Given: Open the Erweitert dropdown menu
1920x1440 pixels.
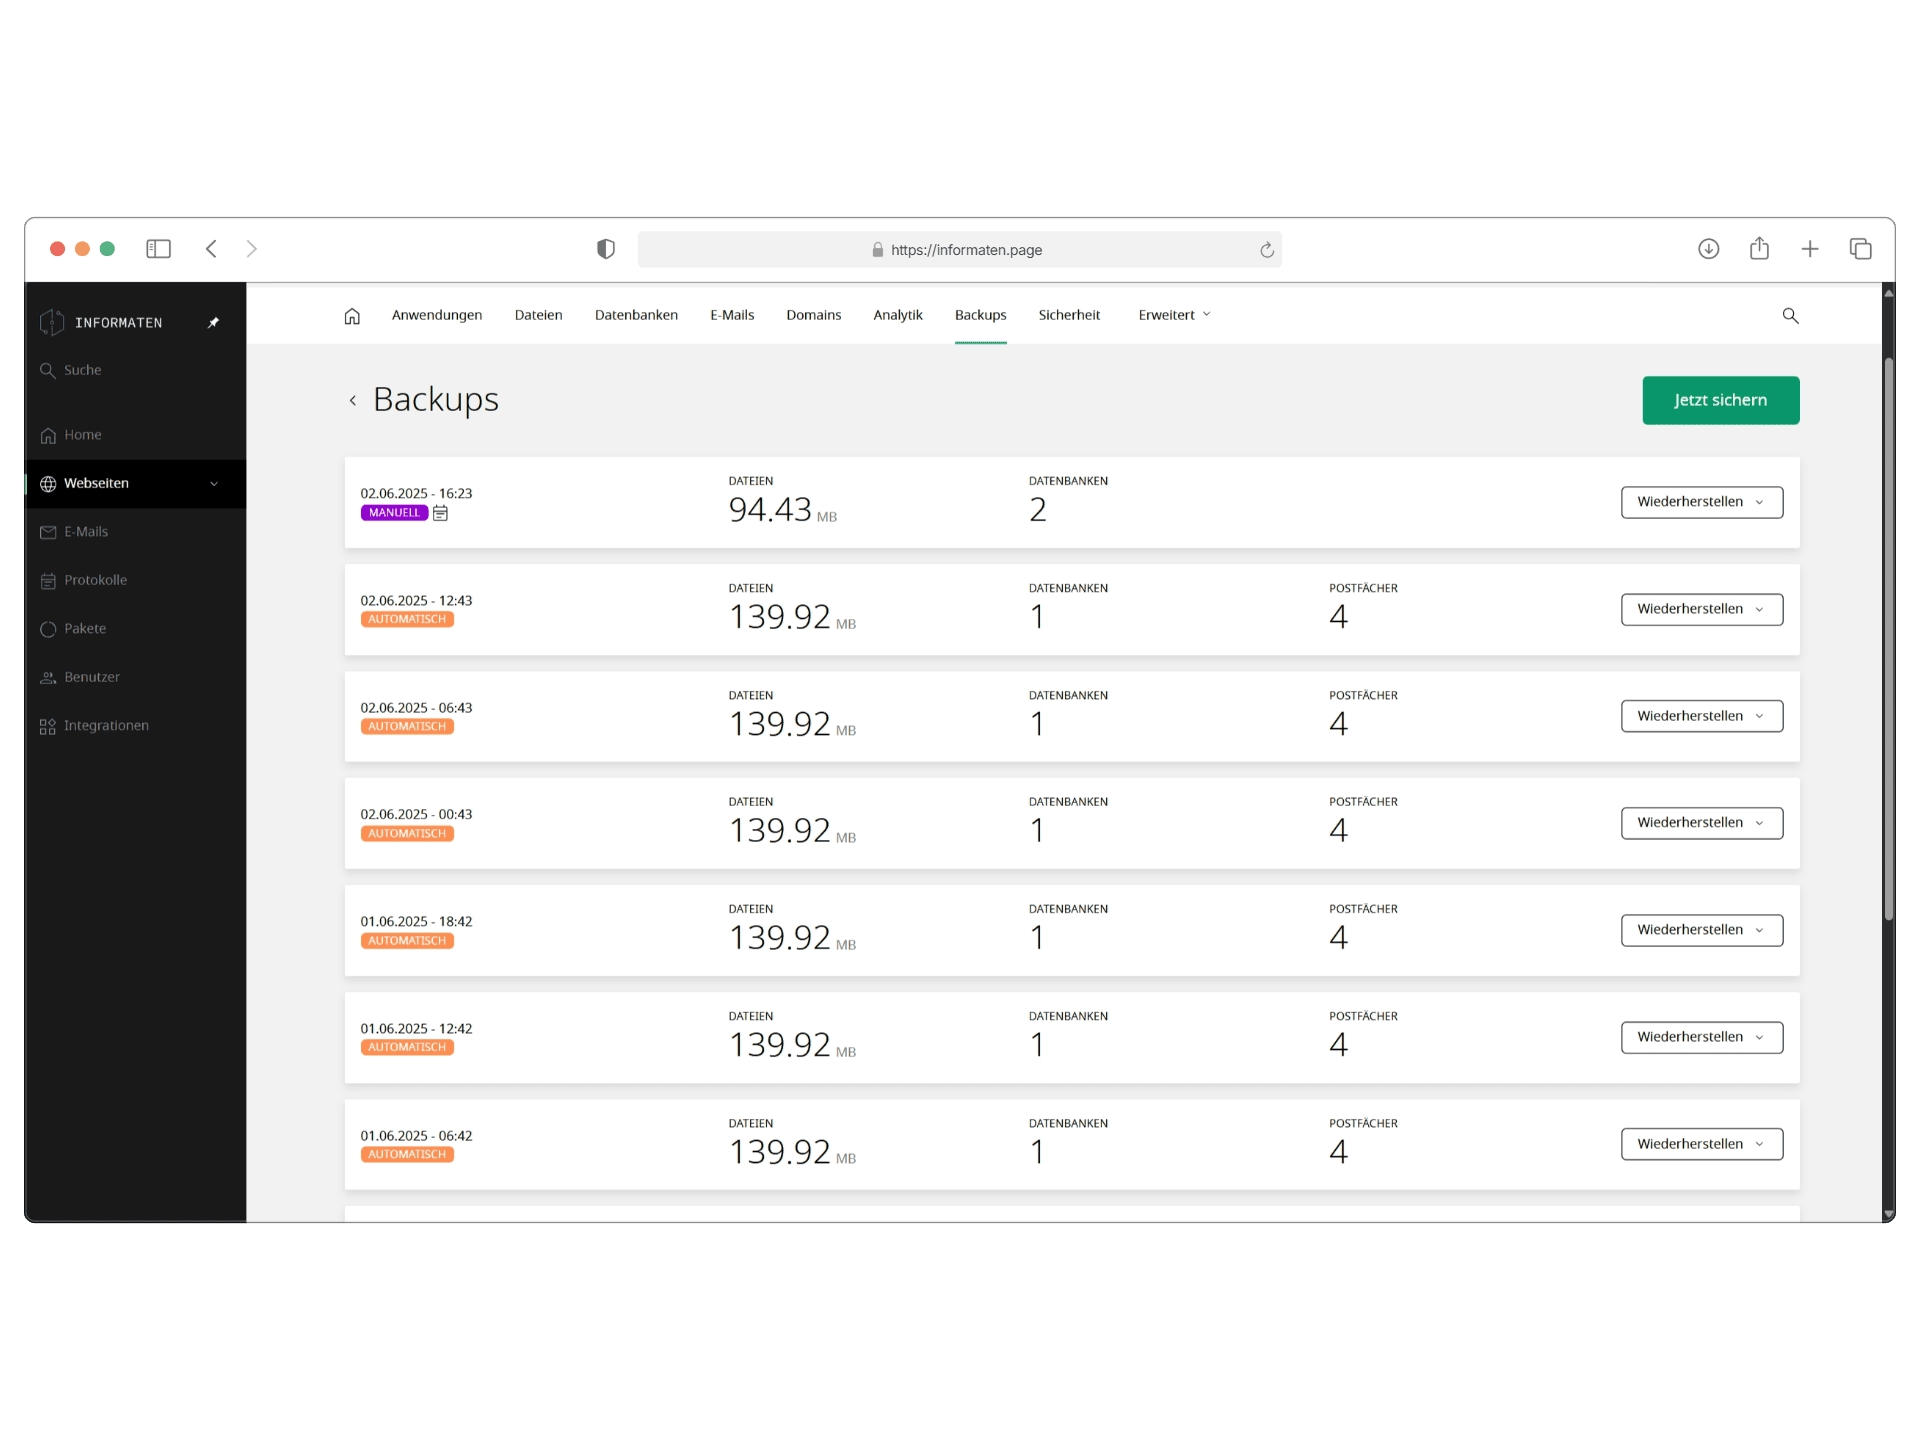Looking at the screenshot, I should click(x=1174, y=315).
